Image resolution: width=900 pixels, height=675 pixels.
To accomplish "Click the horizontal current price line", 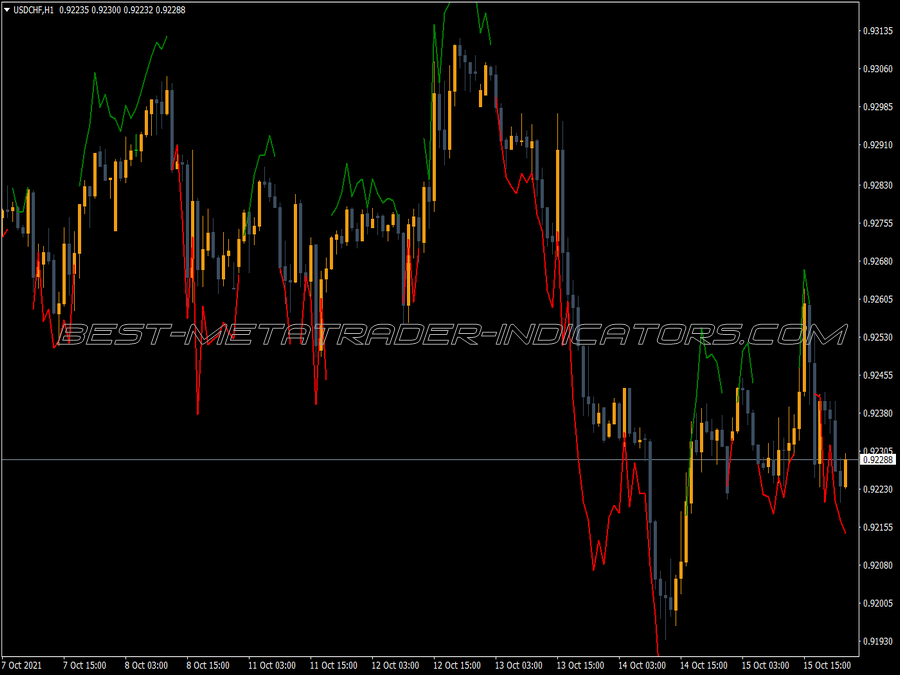I will 429,460.
